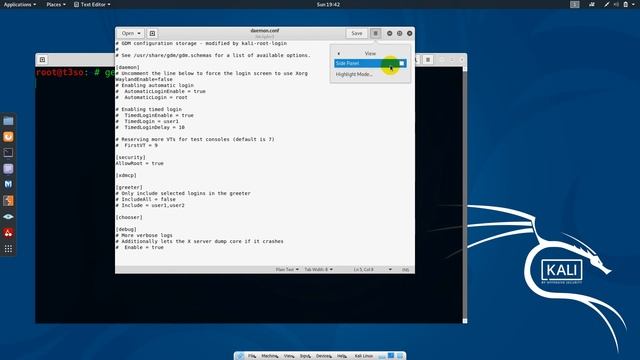Open VirtualBox Machine menu
The height and width of the screenshot is (360, 640).
[270, 356]
